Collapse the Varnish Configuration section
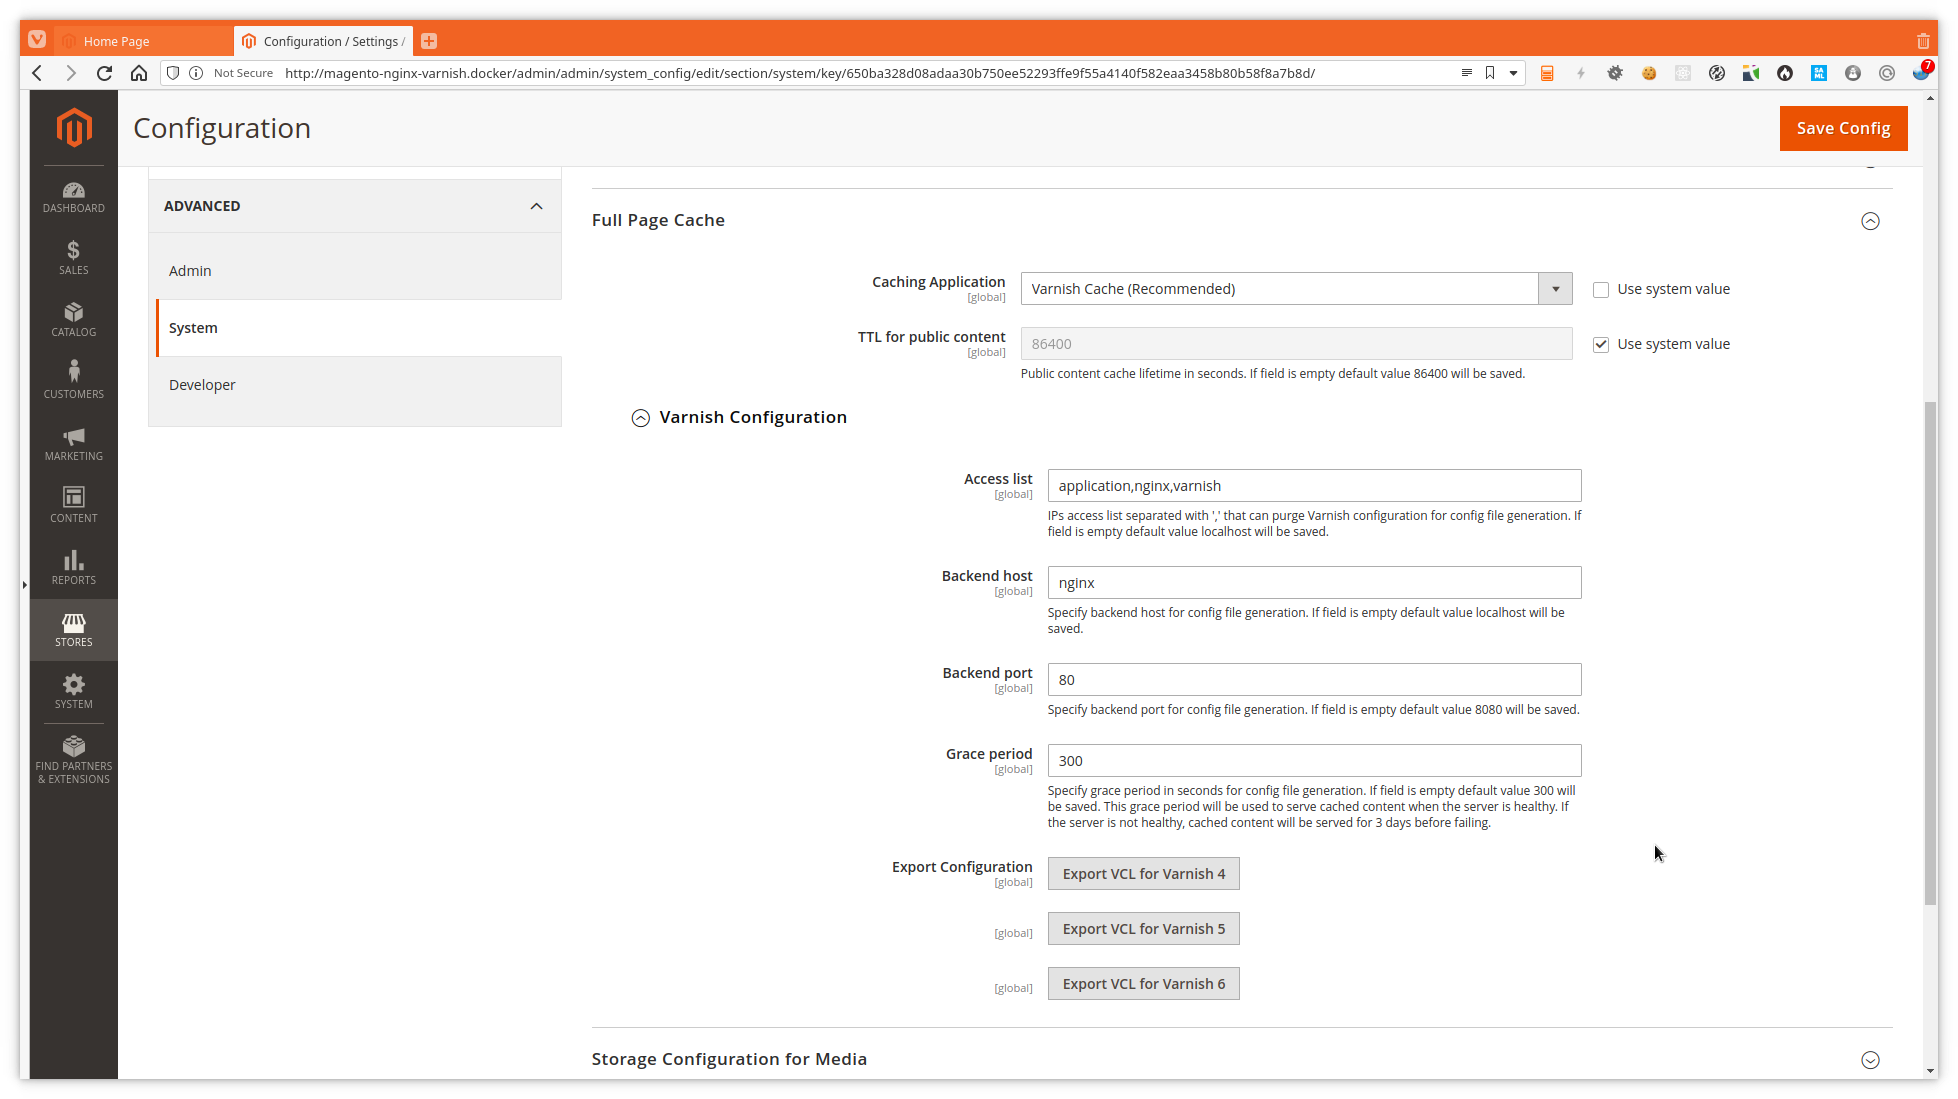Screen dimensions: 1958x1099 pos(641,418)
